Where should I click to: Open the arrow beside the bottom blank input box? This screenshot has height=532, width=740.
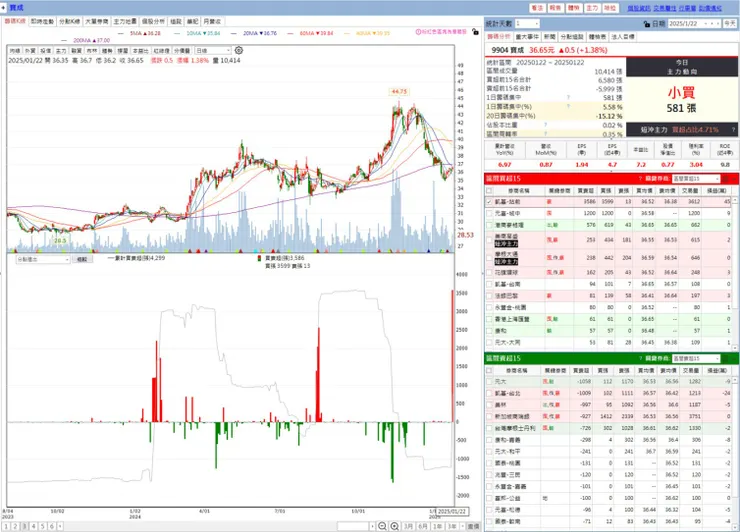point(372,526)
